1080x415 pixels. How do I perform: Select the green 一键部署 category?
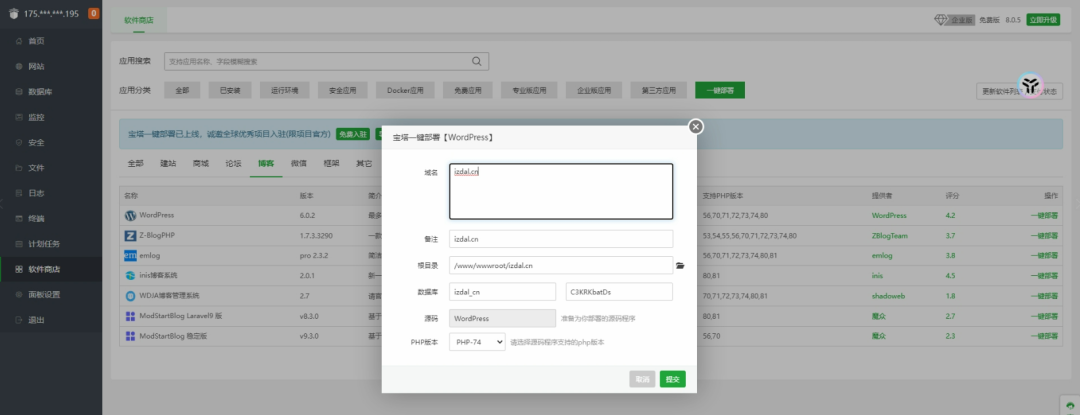(720, 90)
